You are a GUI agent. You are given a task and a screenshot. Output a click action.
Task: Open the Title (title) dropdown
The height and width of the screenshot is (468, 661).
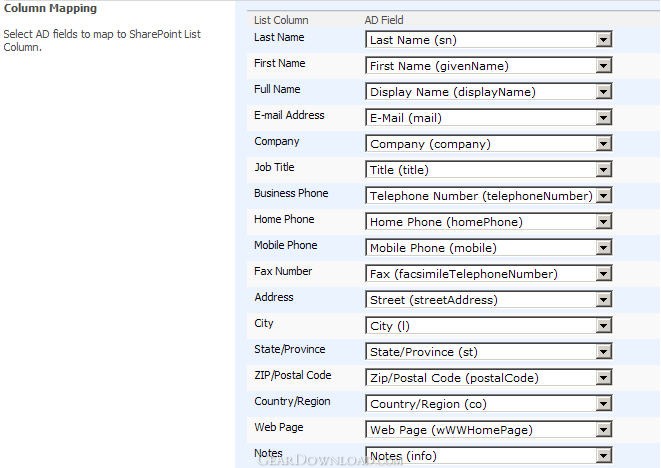pyautogui.click(x=489, y=170)
